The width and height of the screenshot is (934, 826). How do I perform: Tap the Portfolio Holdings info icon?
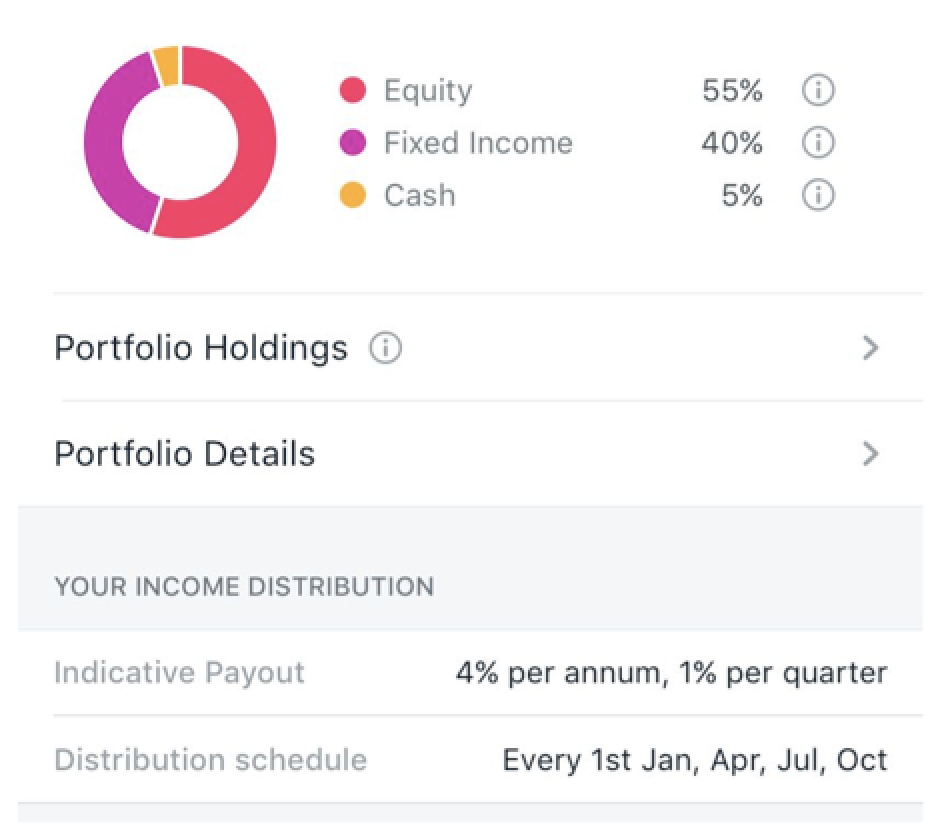pyautogui.click(x=385, y=348)
